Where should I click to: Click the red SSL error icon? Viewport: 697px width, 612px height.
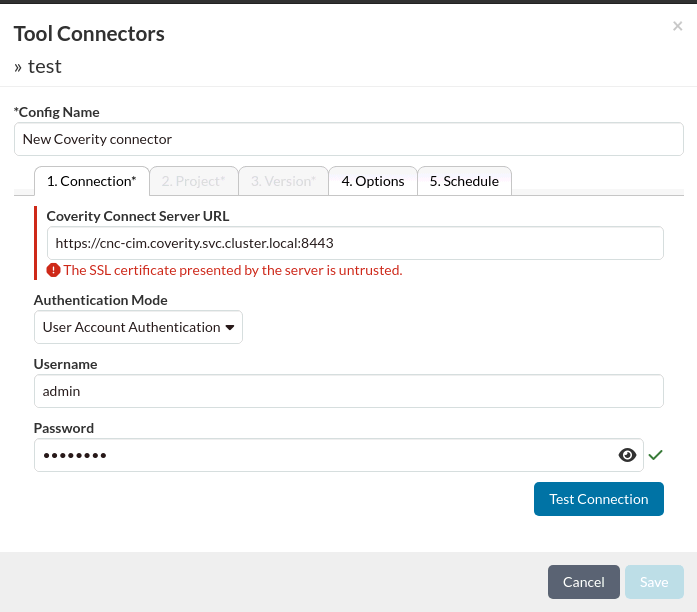[53, 270]
